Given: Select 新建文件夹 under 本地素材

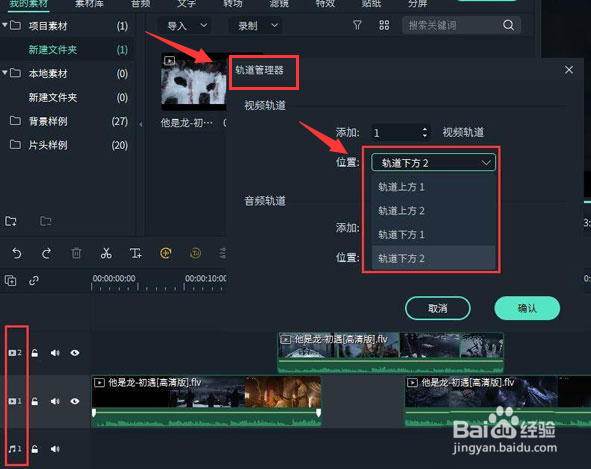Looking at the screenshot, I should point(53,97).
